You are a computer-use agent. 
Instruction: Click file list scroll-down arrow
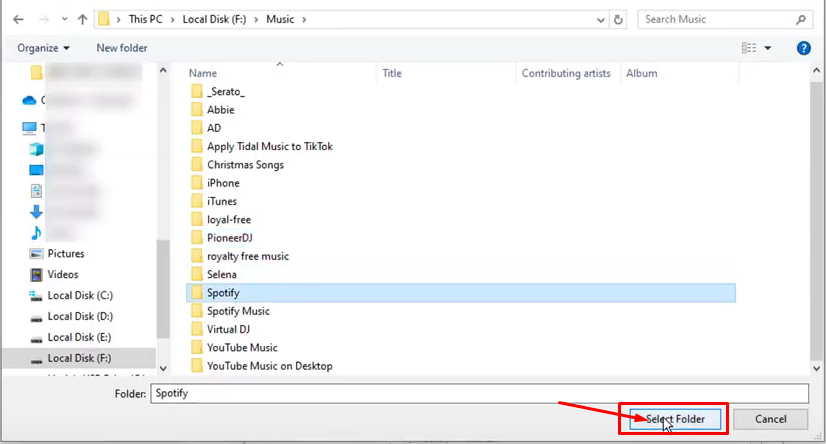pos(817,369)
